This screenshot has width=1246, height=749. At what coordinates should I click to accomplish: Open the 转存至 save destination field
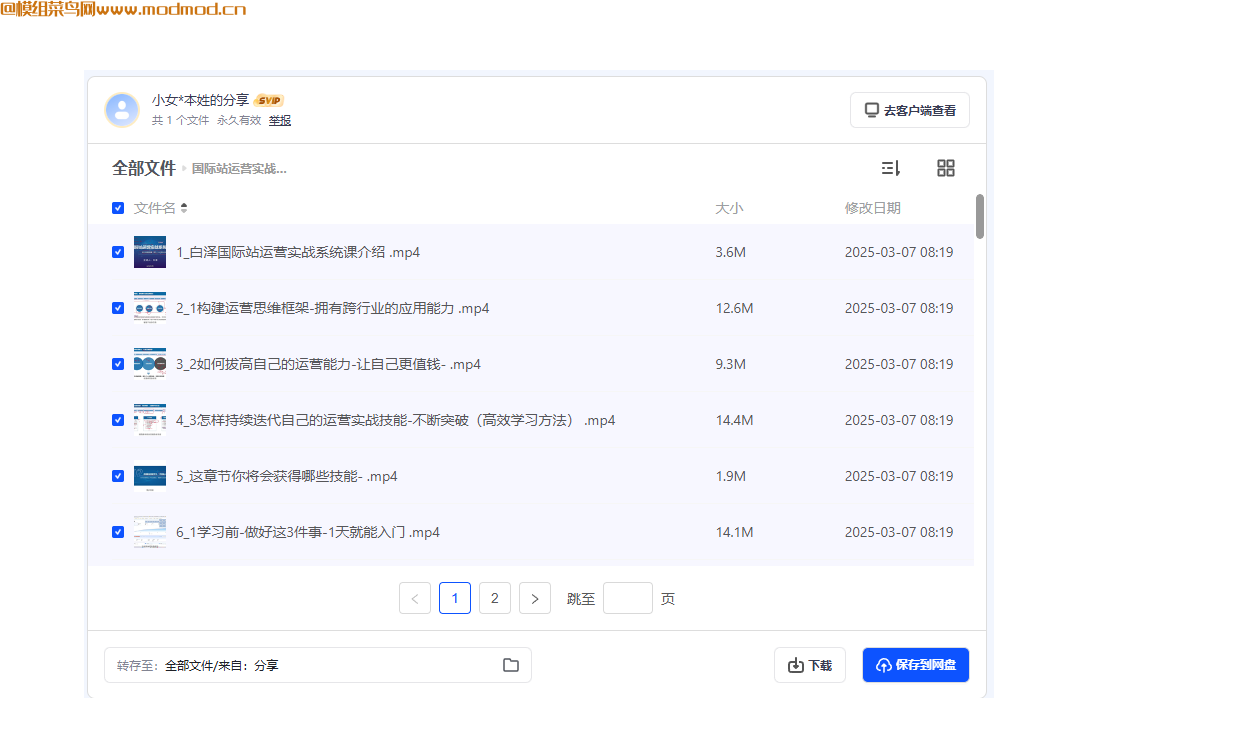point(318,665)
